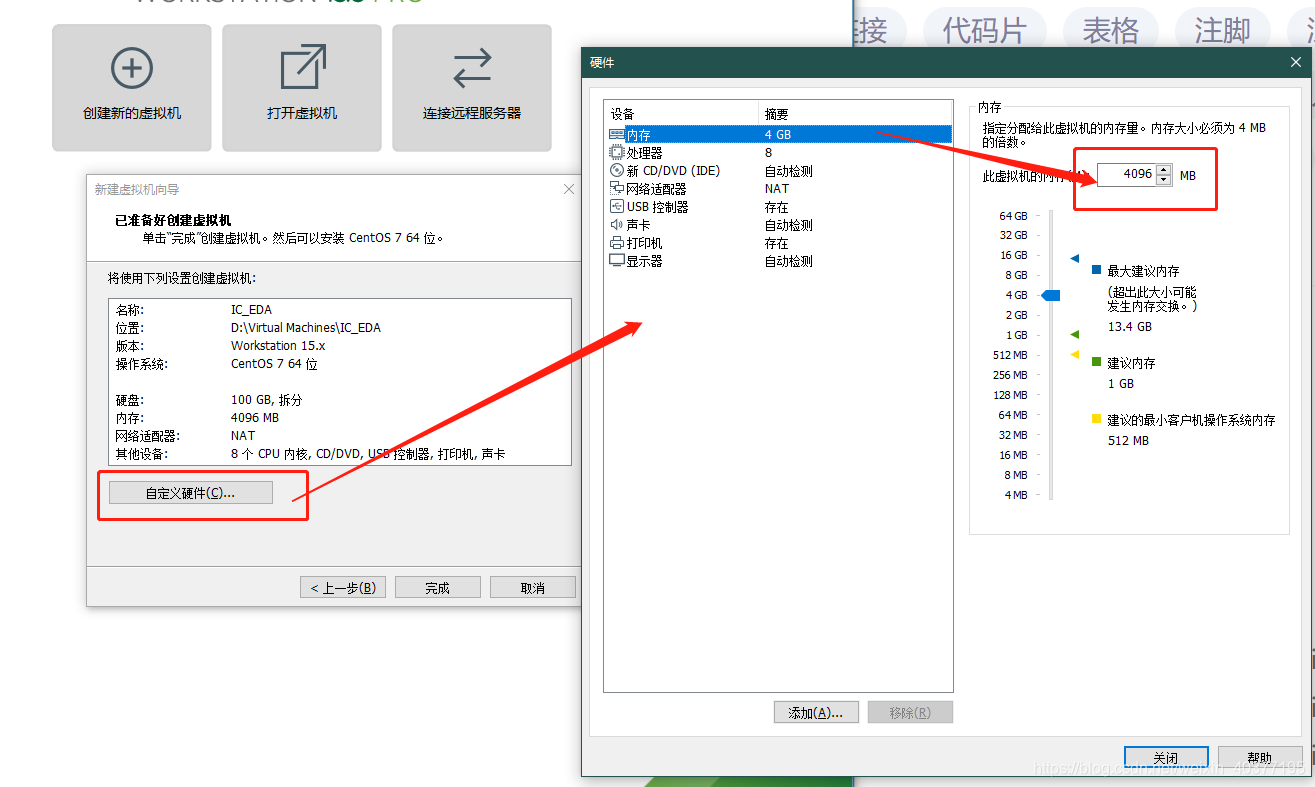1315x787 pixels.
Task: Click the 4 MB mark on memory scale
Action: 1015,495
